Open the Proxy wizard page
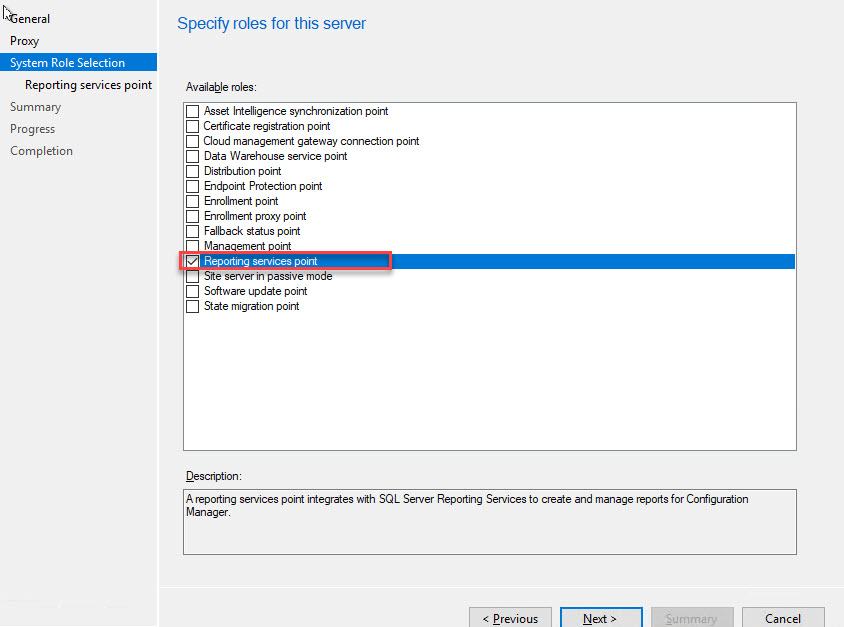The width and height of the screenshot is (844, 627). click(x=25, y=41)
